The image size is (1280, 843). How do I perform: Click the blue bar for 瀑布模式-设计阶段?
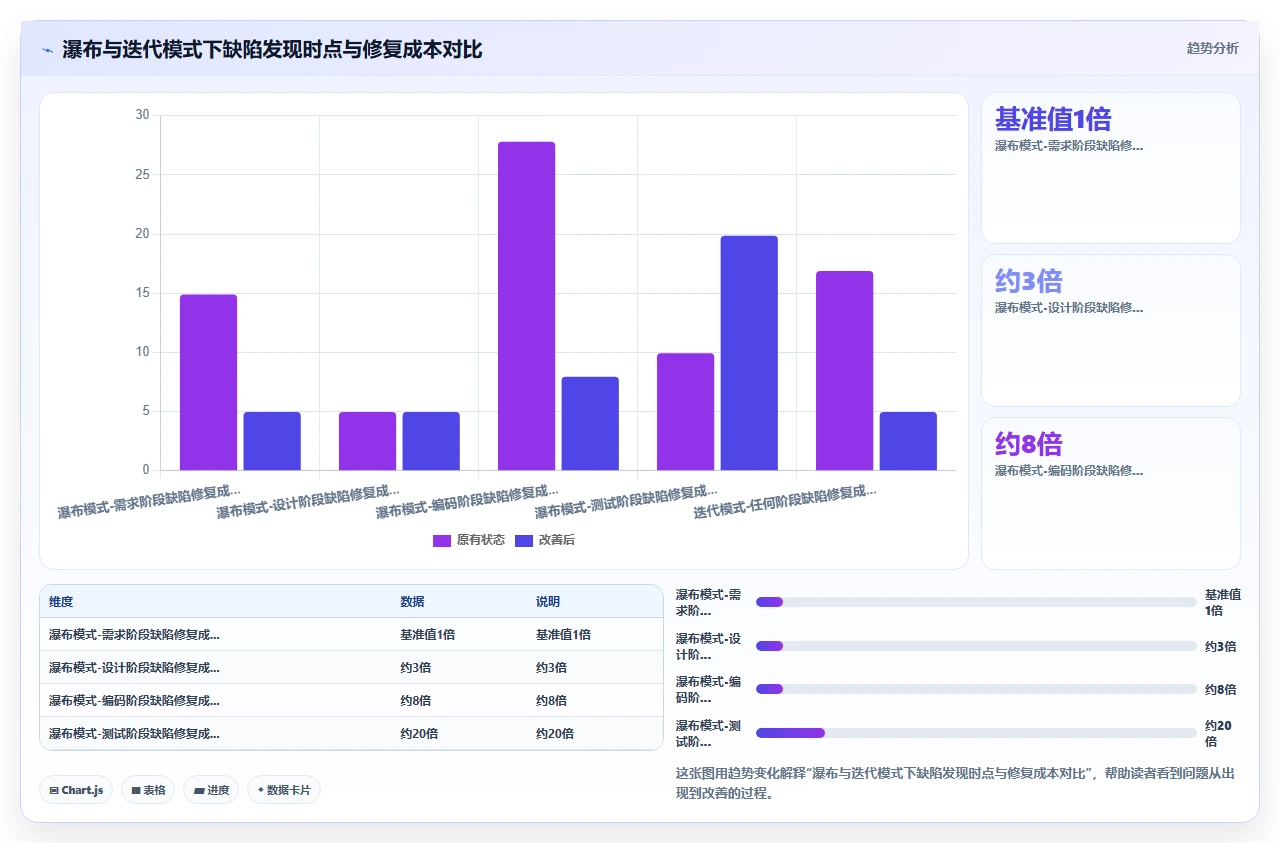[431, 441]
